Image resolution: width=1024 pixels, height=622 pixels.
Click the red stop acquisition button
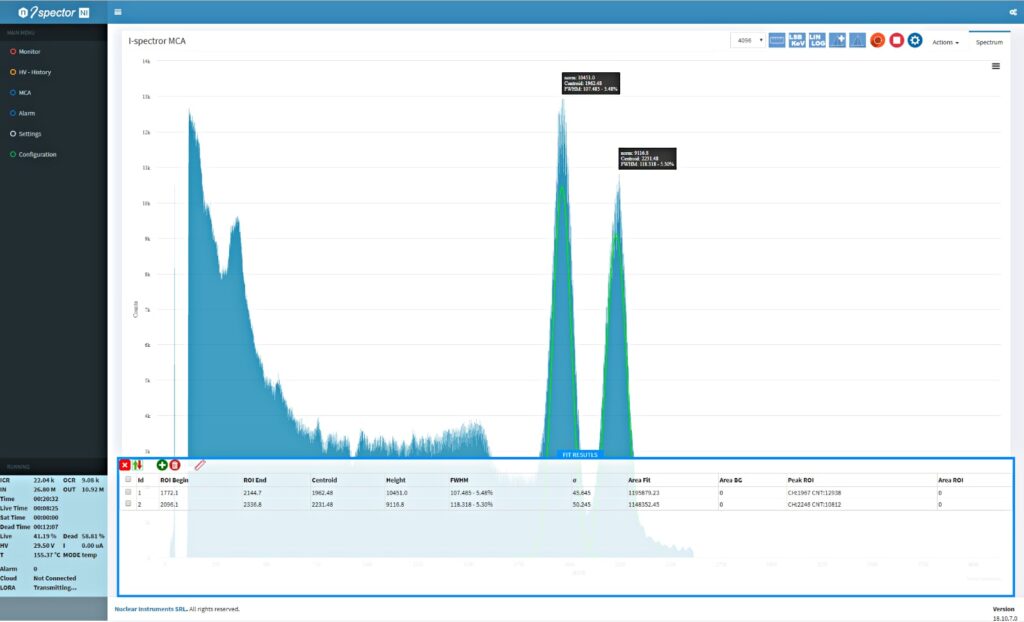(x=897, y=41)
